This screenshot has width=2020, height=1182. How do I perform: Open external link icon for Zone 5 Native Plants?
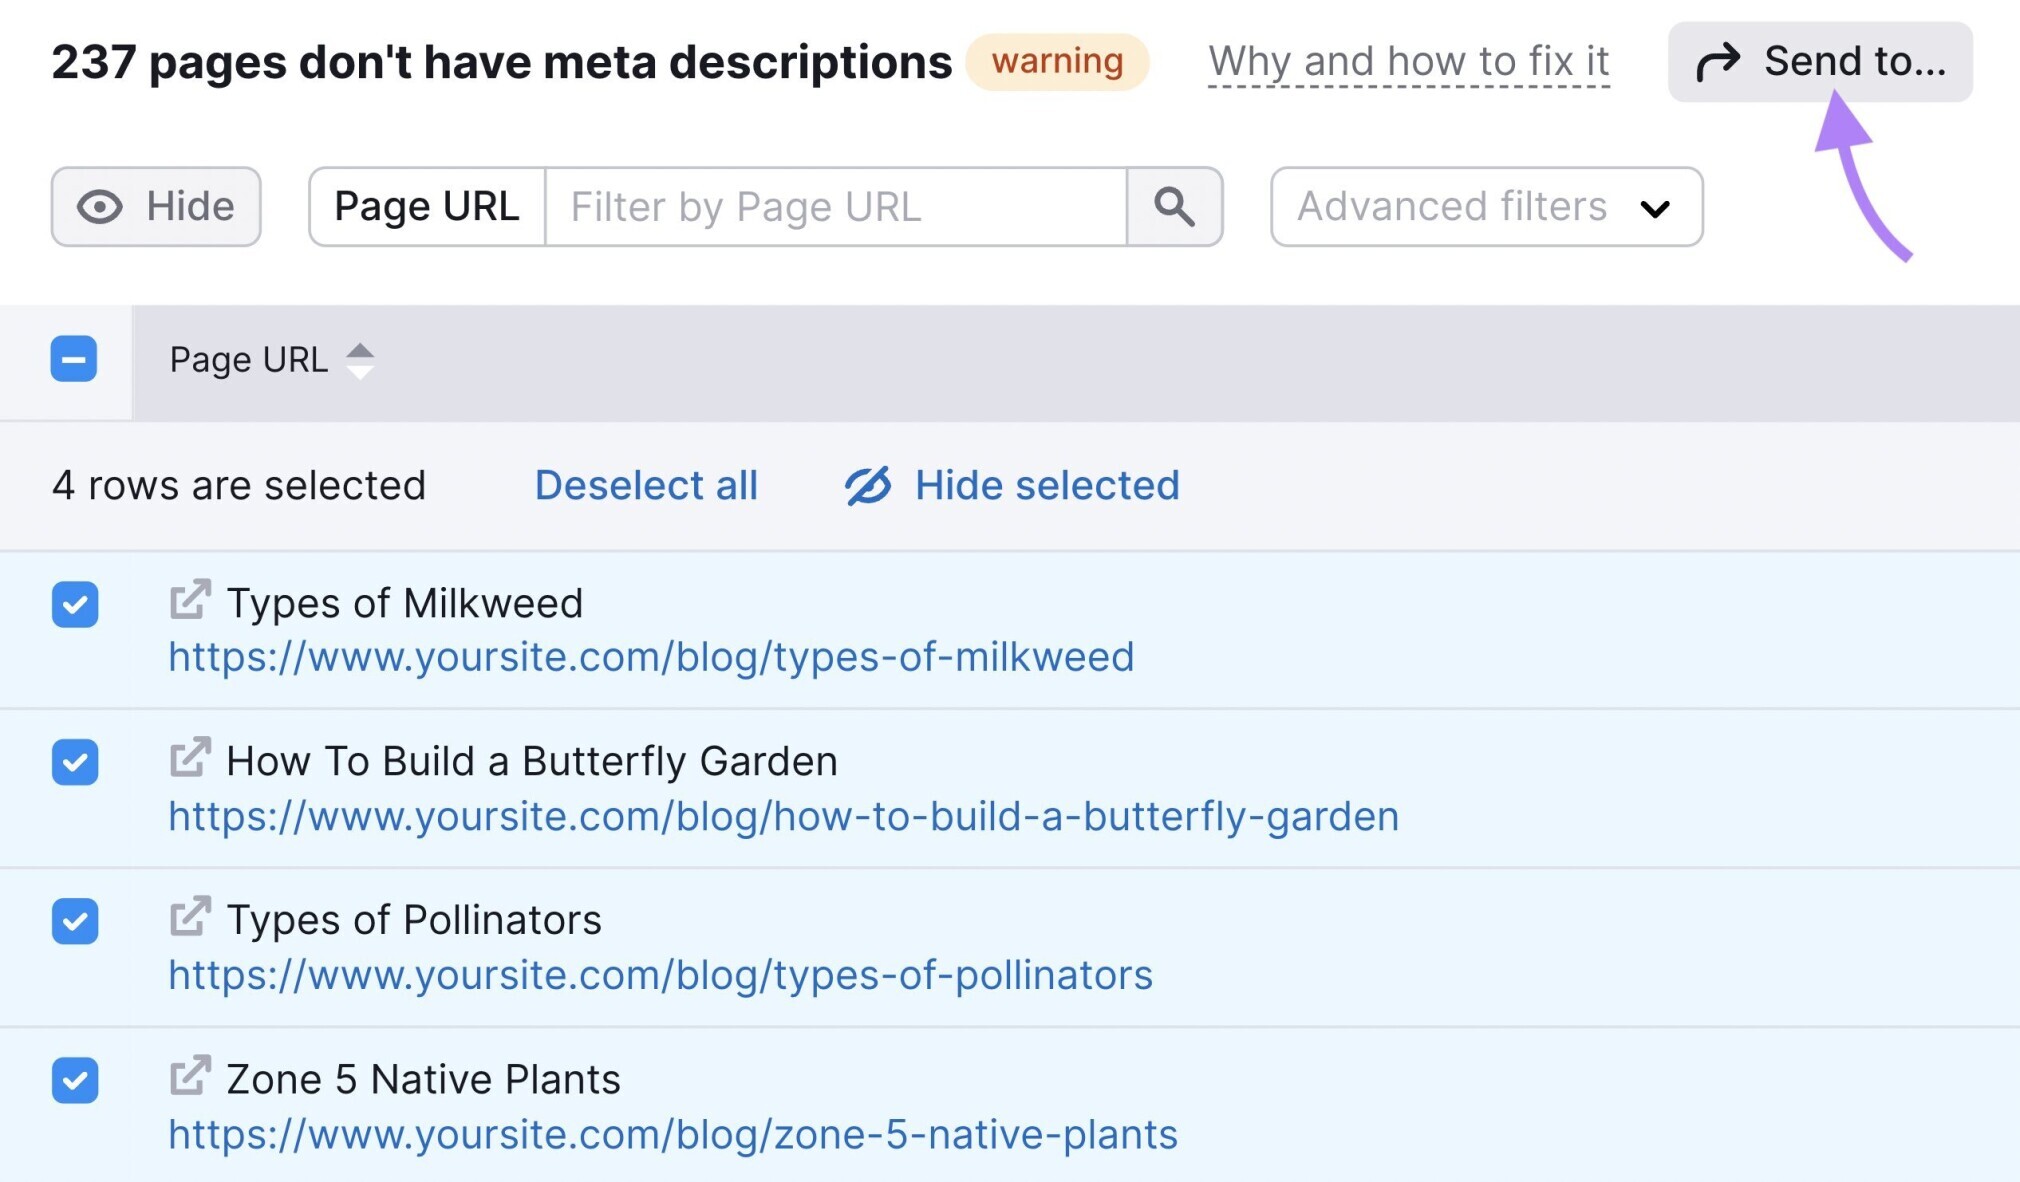pos(190,1076)
